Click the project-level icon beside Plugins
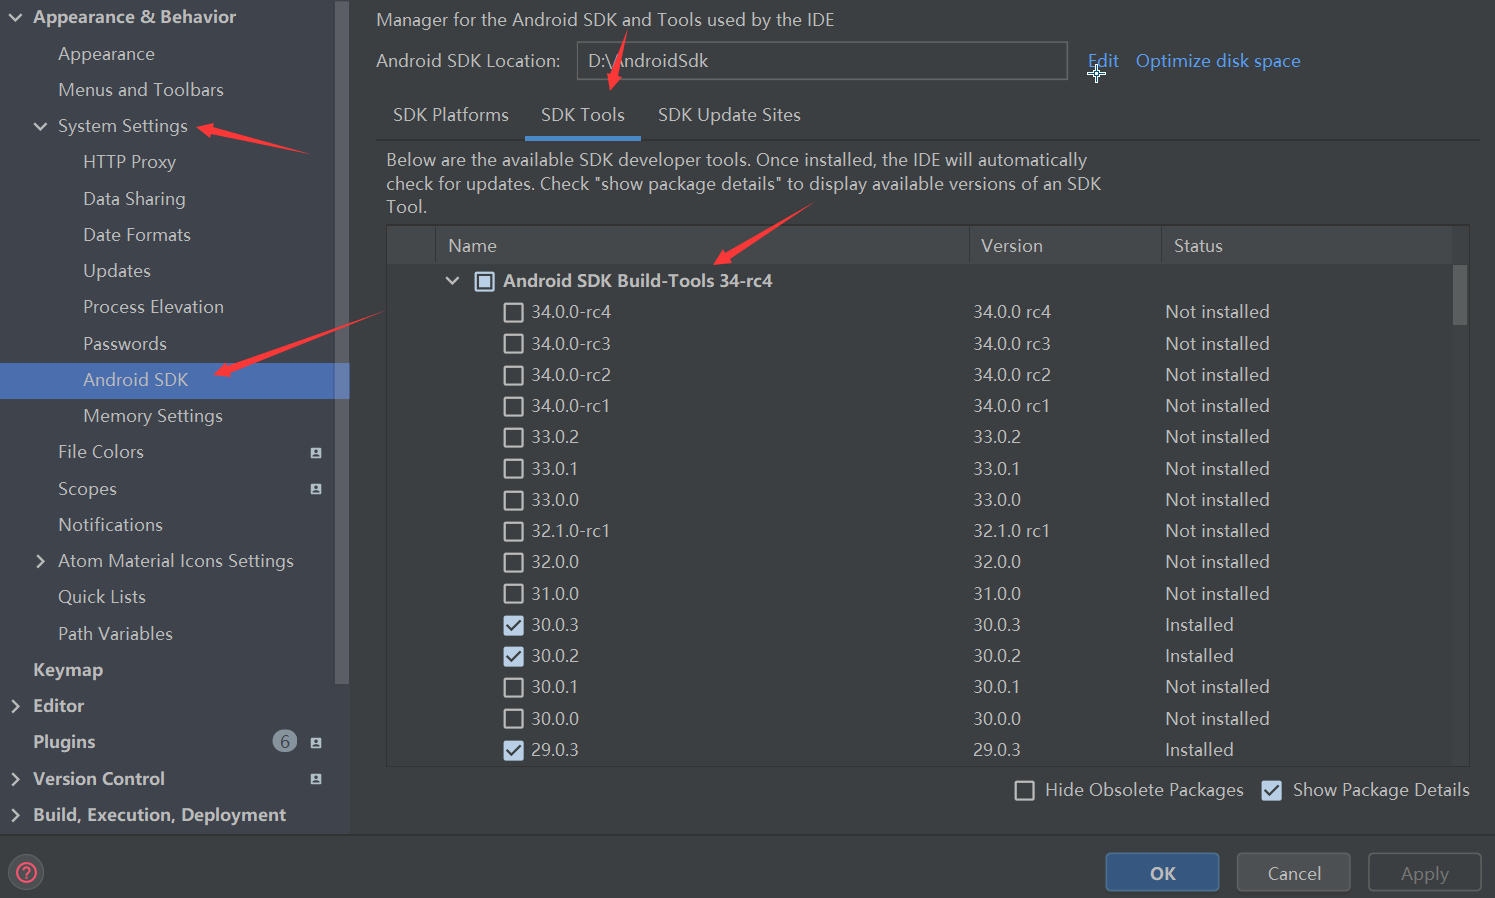 coord(316,743)
